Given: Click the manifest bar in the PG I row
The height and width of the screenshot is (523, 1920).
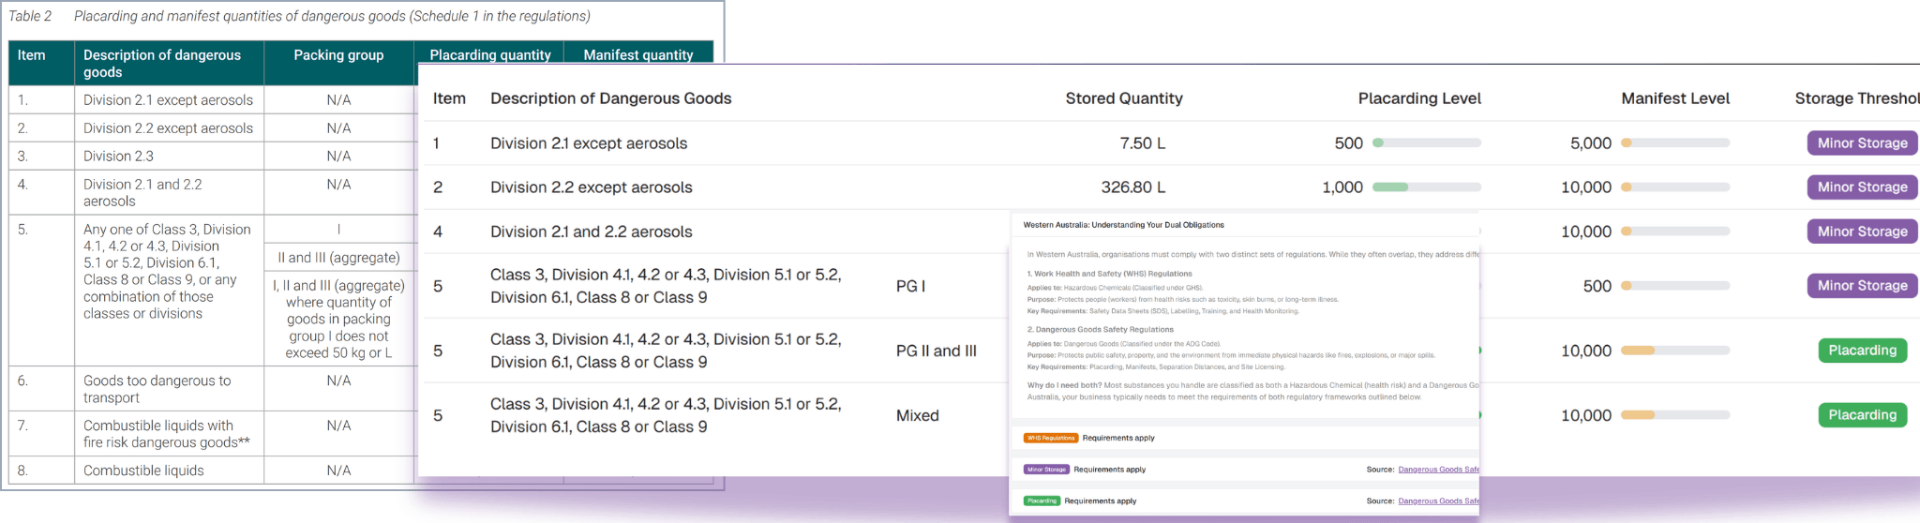Looking at the screenshot, I should click(x=1675, y=286).
